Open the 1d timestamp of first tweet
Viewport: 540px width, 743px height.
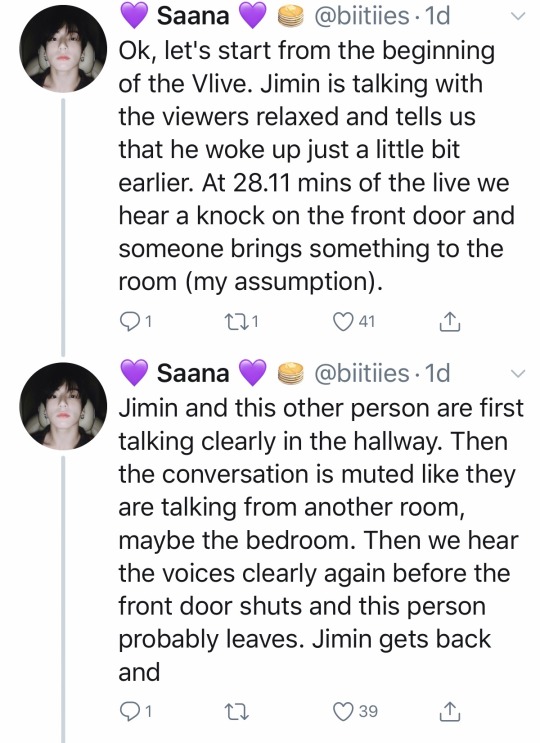(437, 16)
